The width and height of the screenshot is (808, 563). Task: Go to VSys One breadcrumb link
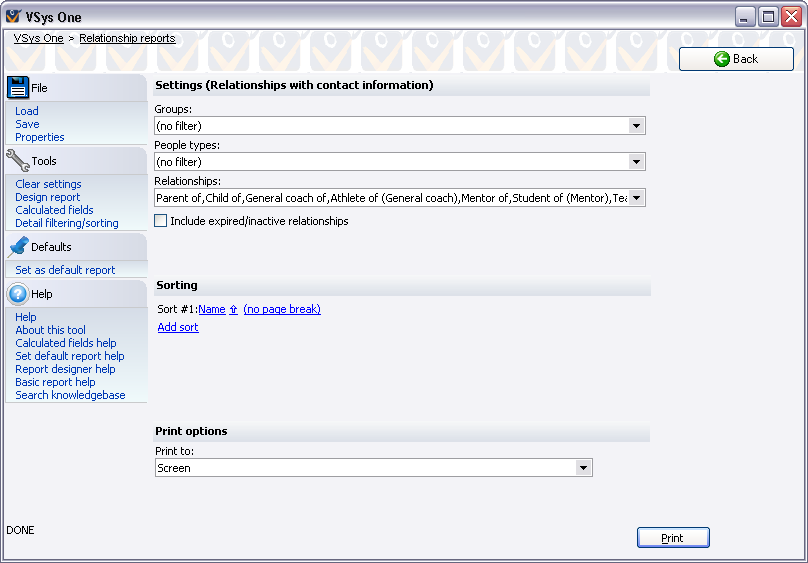(x=39, y=38)
